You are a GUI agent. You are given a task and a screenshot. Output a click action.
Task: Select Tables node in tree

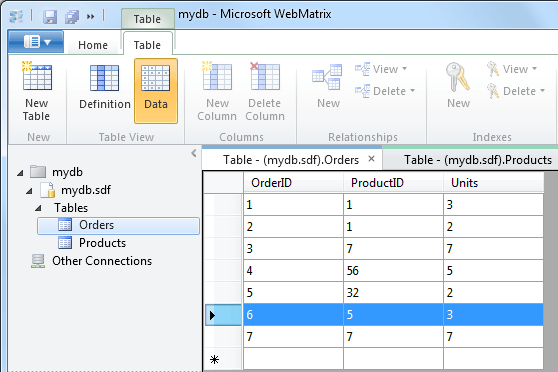[x=71, y=208]
